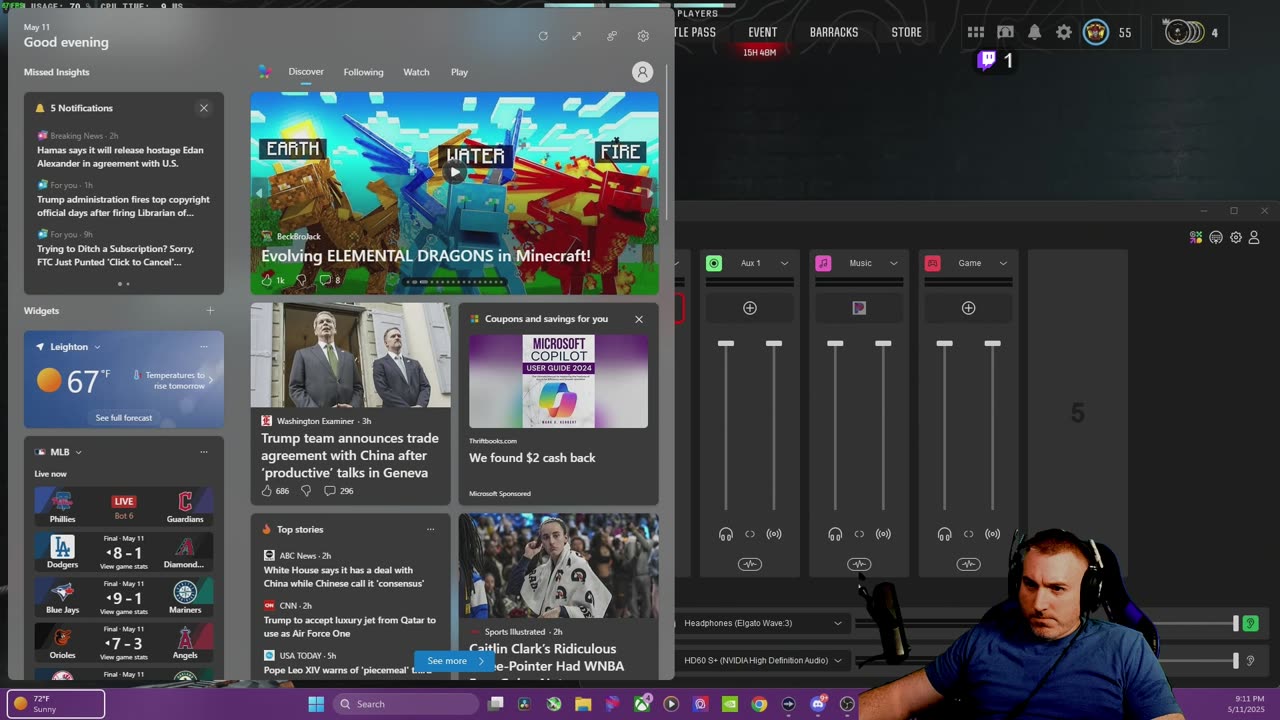Expand Game channel dropdown
Viewport: 1280px width, 720px height.
(1003, 263)
